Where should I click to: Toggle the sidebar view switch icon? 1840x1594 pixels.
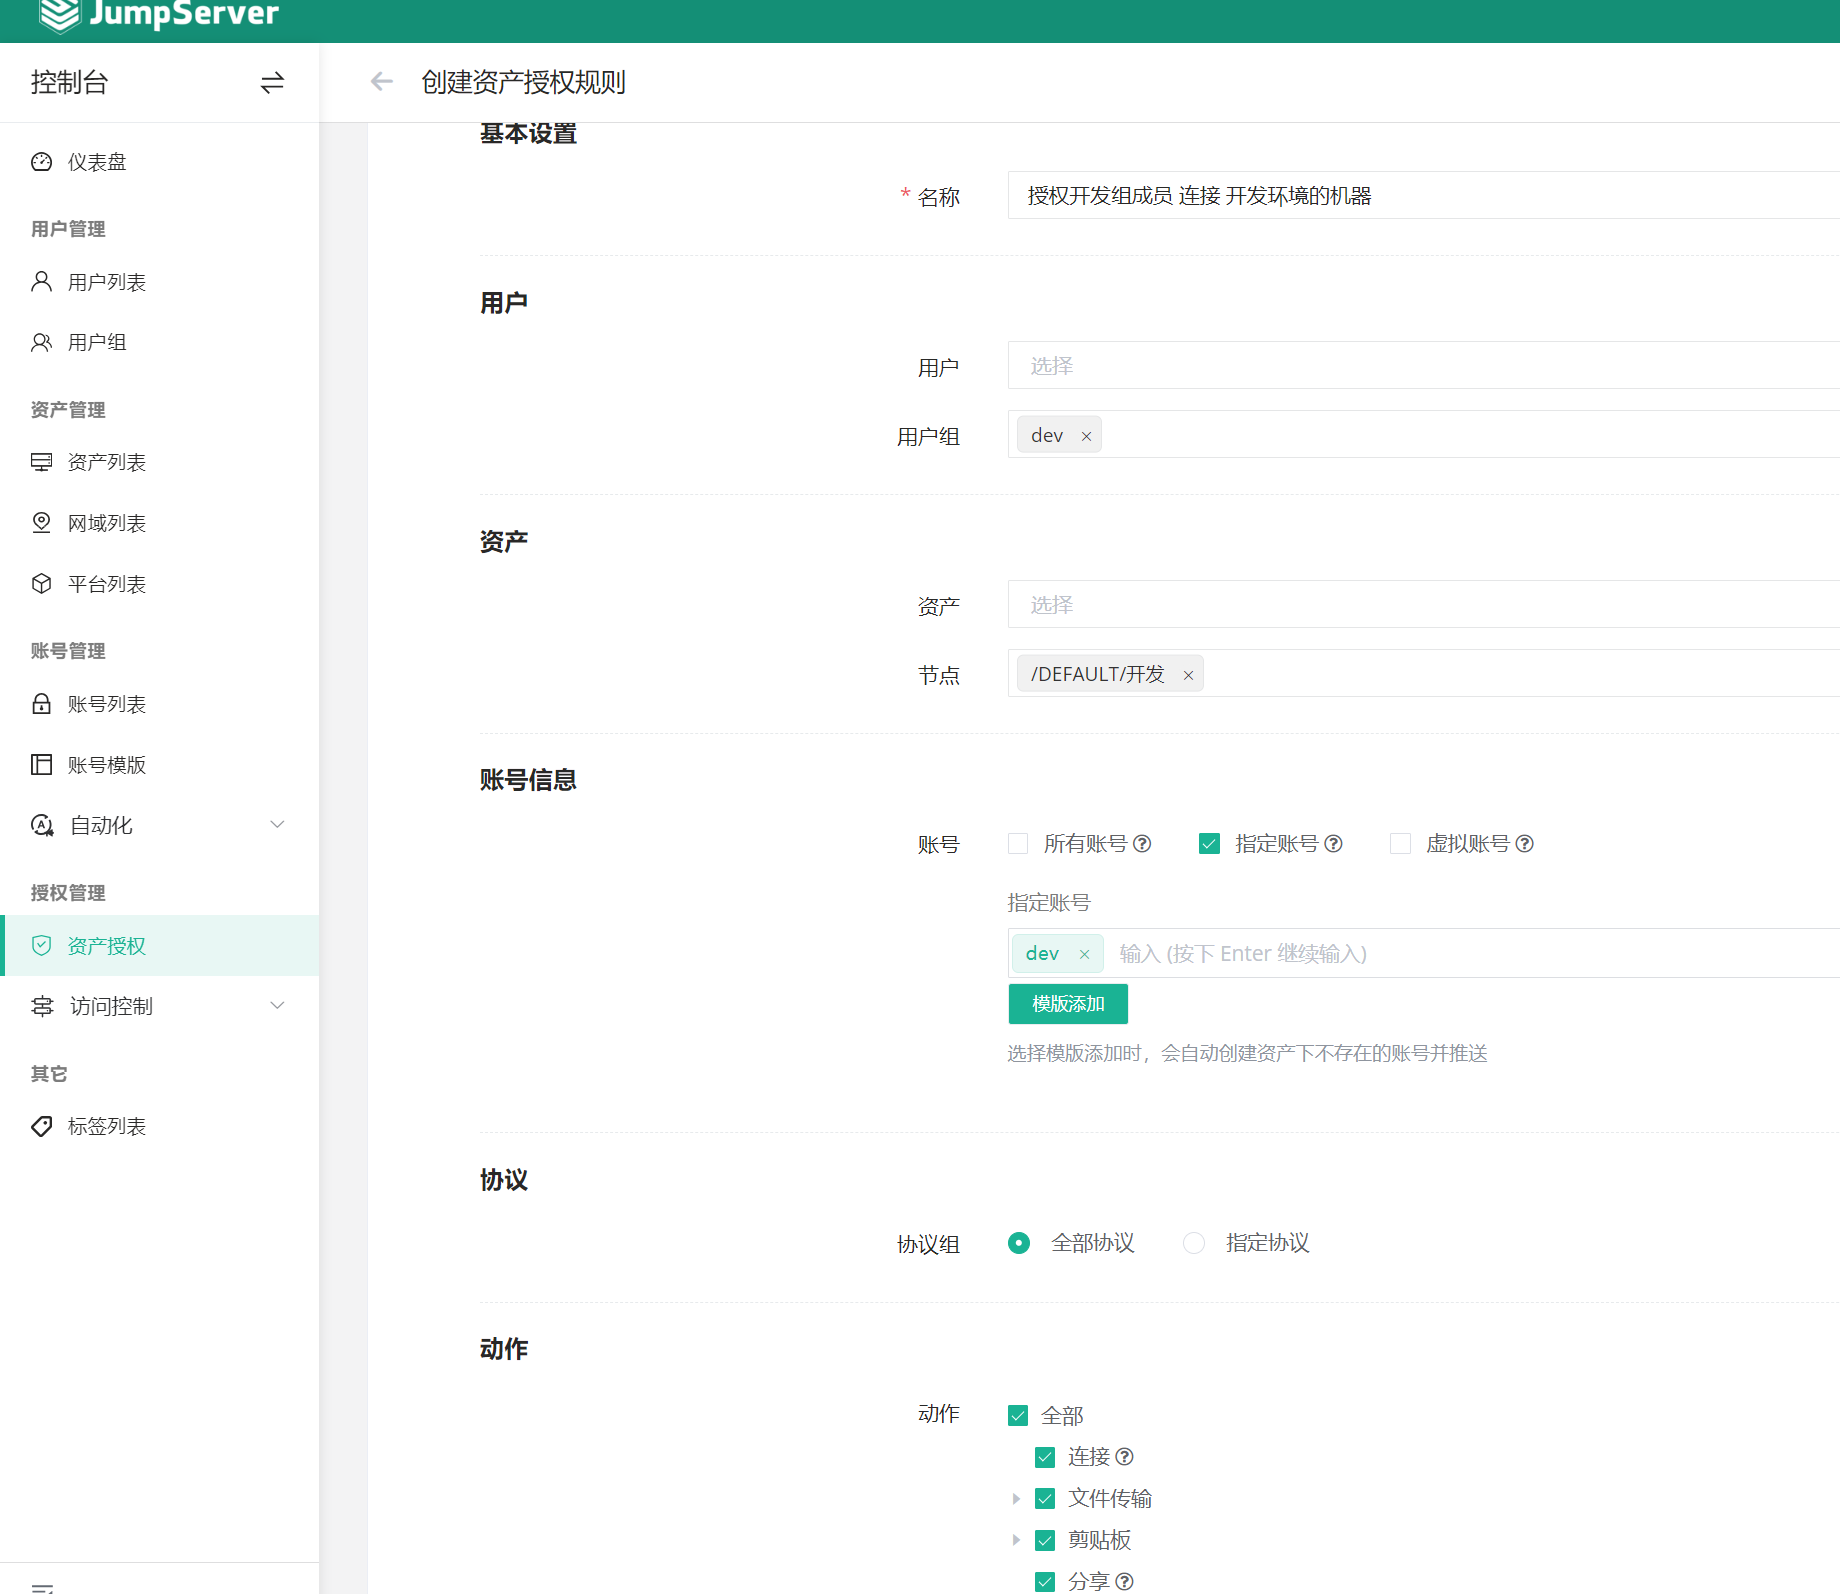tap(272, 82)
